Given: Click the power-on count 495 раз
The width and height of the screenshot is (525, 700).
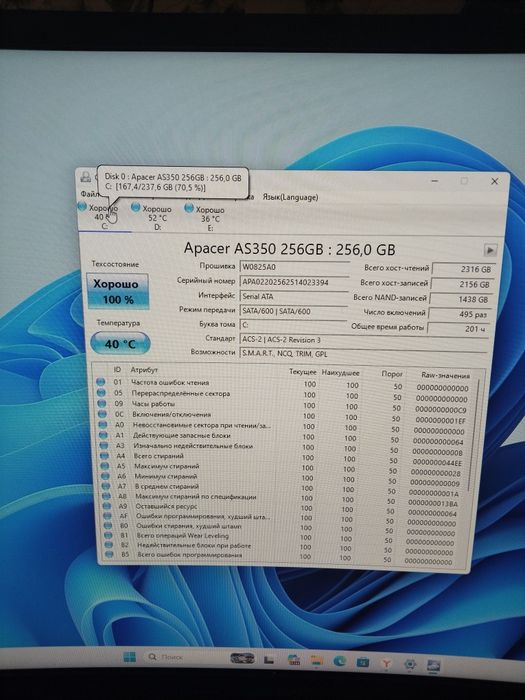Looking at the screenshot, I should 459,314.
